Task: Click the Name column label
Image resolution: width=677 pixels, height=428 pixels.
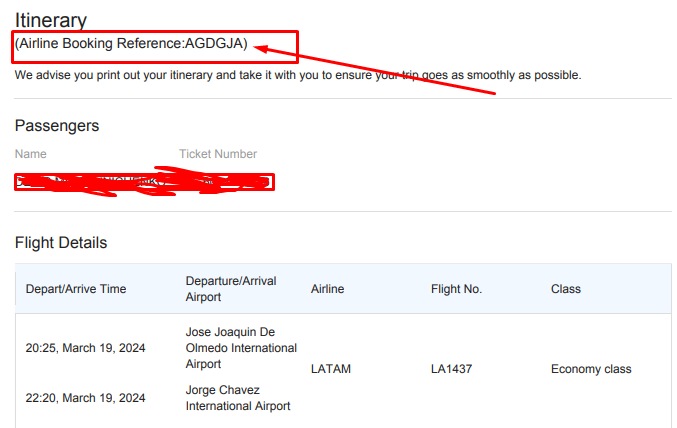Action: coord(31,154)
